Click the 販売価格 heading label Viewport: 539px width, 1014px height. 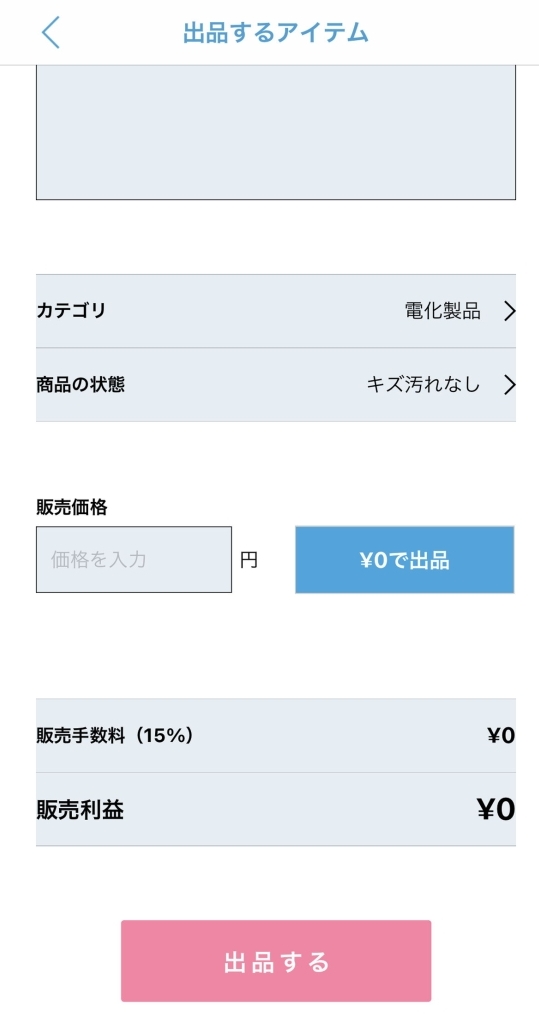click(72, 508)
